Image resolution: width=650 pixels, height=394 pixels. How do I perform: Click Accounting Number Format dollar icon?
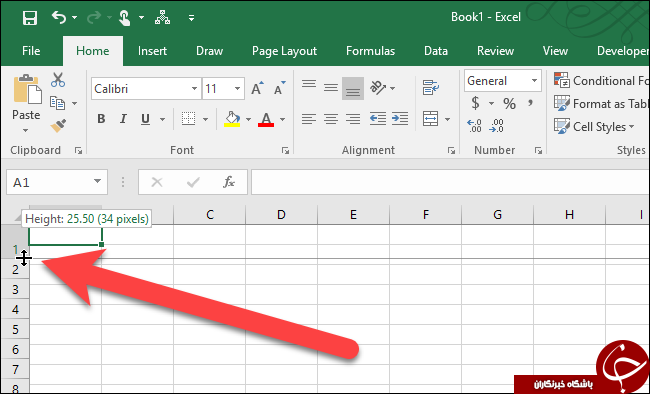pyautogui.click(x=475, y=103)
